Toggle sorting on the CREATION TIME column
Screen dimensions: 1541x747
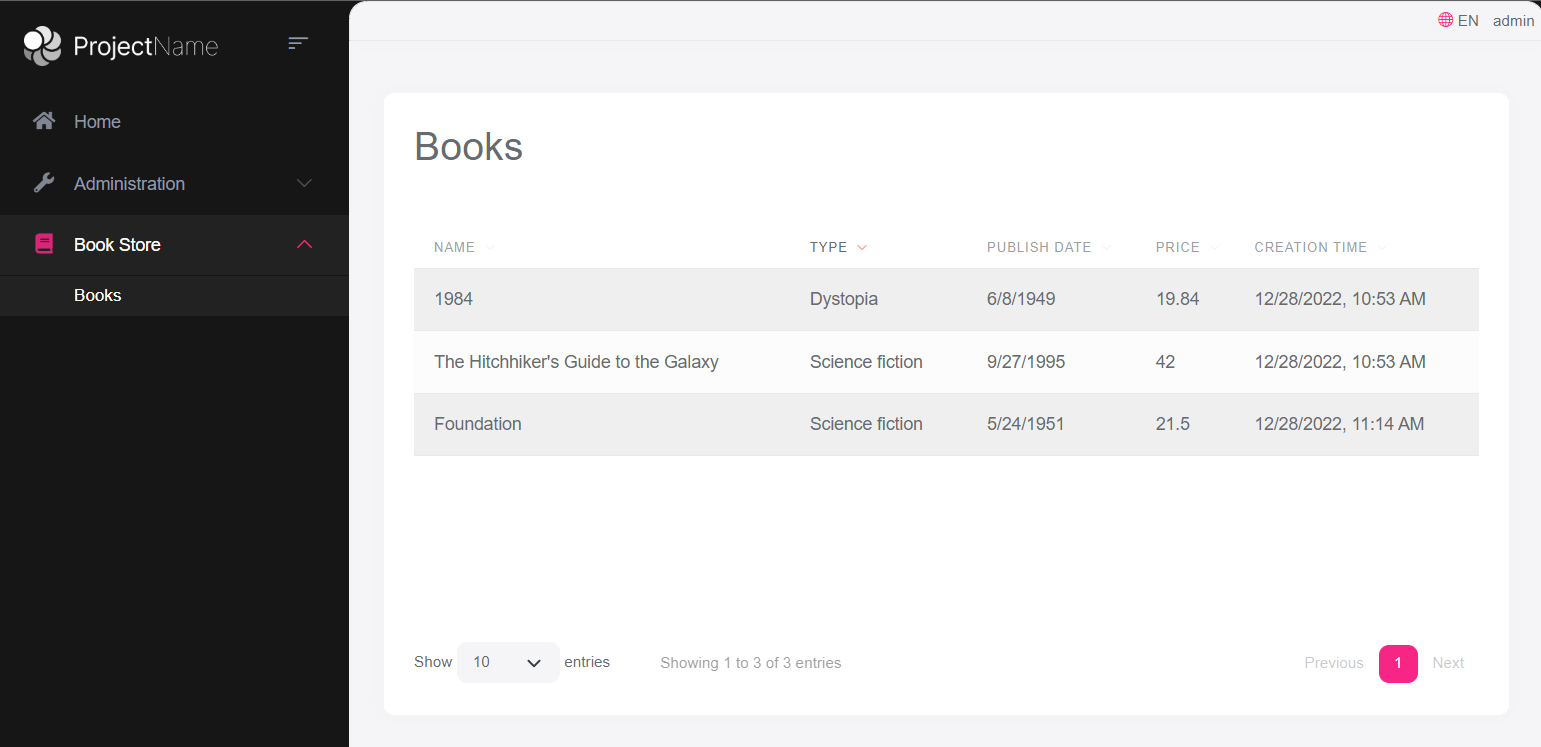[1382, 247]
